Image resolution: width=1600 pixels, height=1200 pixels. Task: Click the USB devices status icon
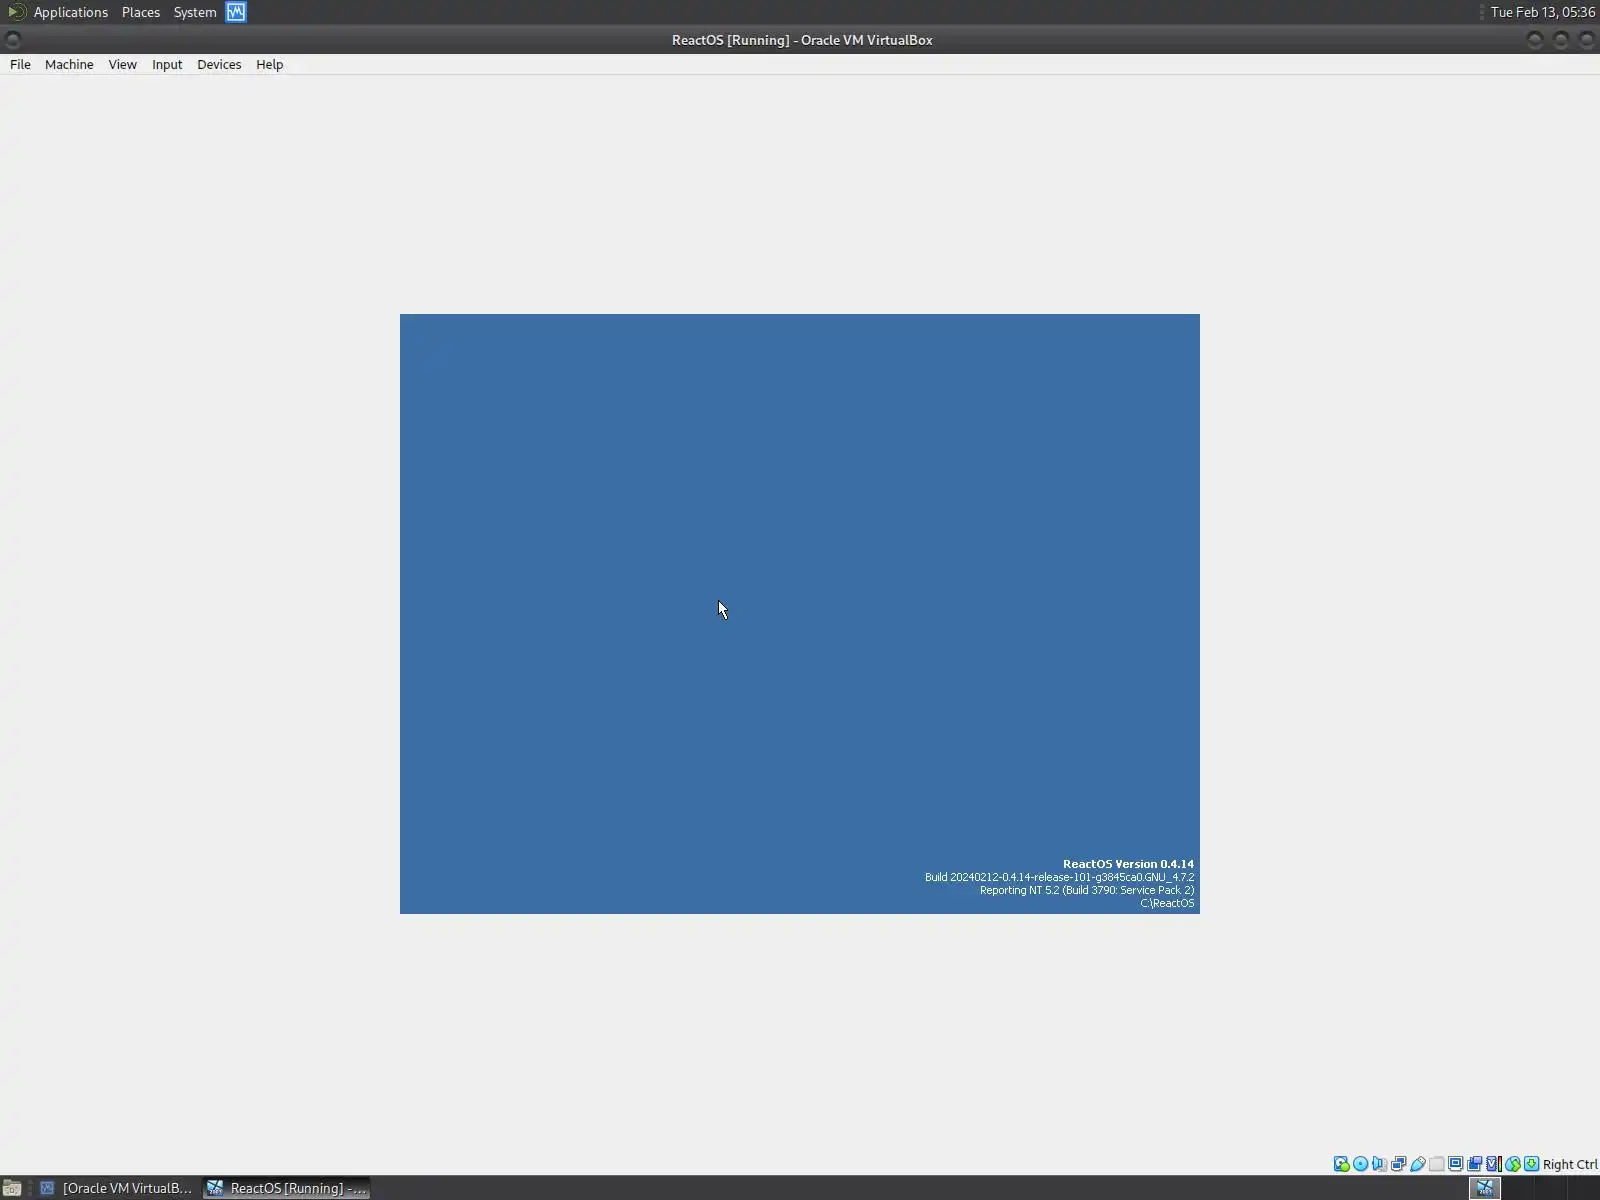tap(1418, 1164)
